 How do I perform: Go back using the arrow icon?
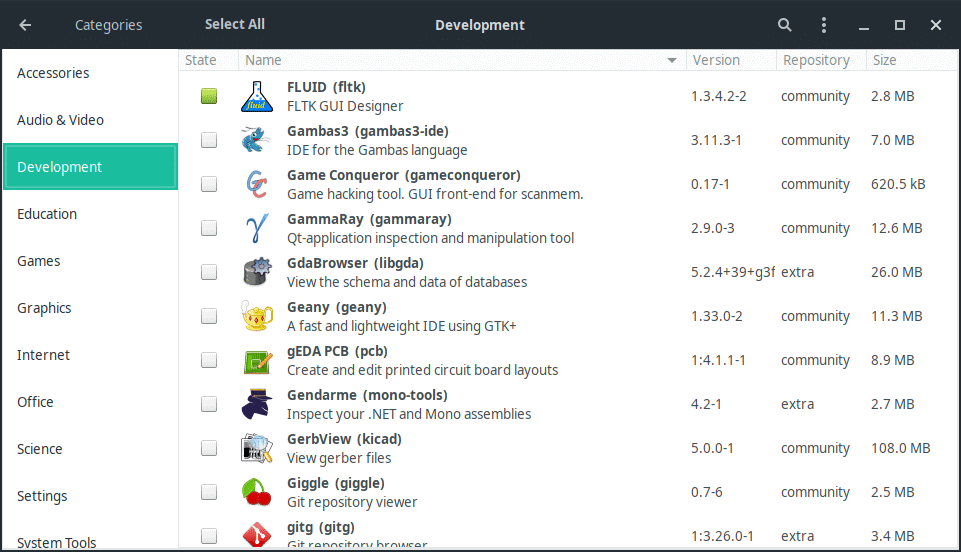[25, 25]
